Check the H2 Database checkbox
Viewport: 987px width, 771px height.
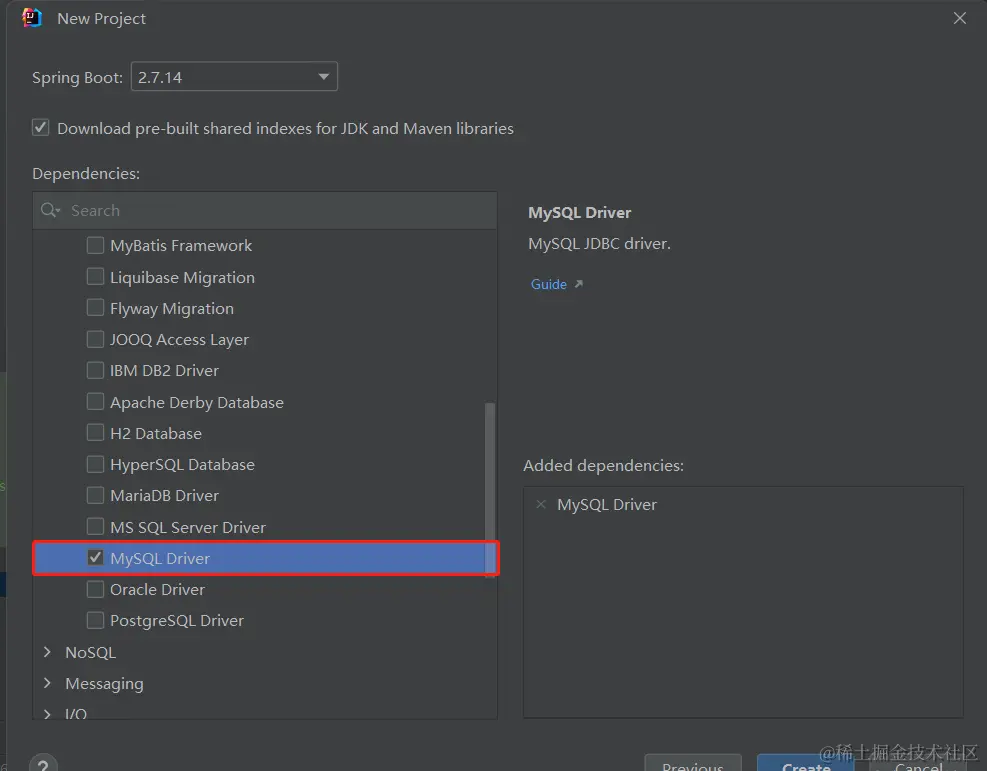pos(95,432)
